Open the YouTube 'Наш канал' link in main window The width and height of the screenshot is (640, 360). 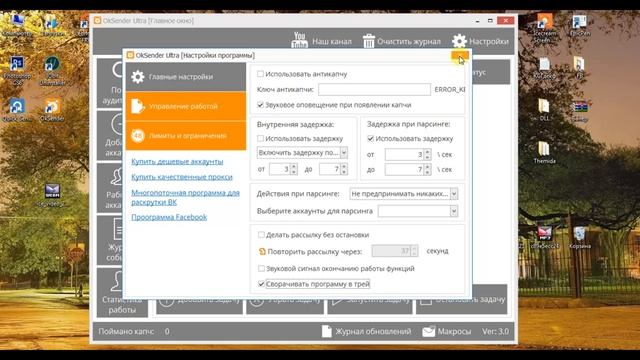click(321, 41)
